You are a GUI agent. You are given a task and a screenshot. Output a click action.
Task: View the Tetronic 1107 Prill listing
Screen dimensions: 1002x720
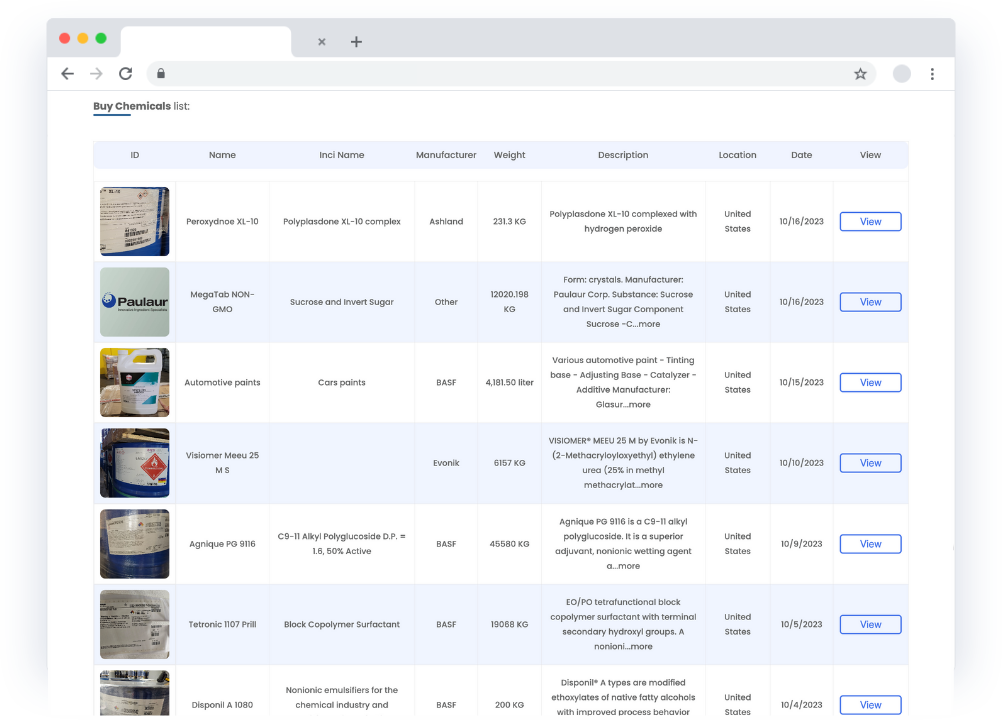[870, 625]
